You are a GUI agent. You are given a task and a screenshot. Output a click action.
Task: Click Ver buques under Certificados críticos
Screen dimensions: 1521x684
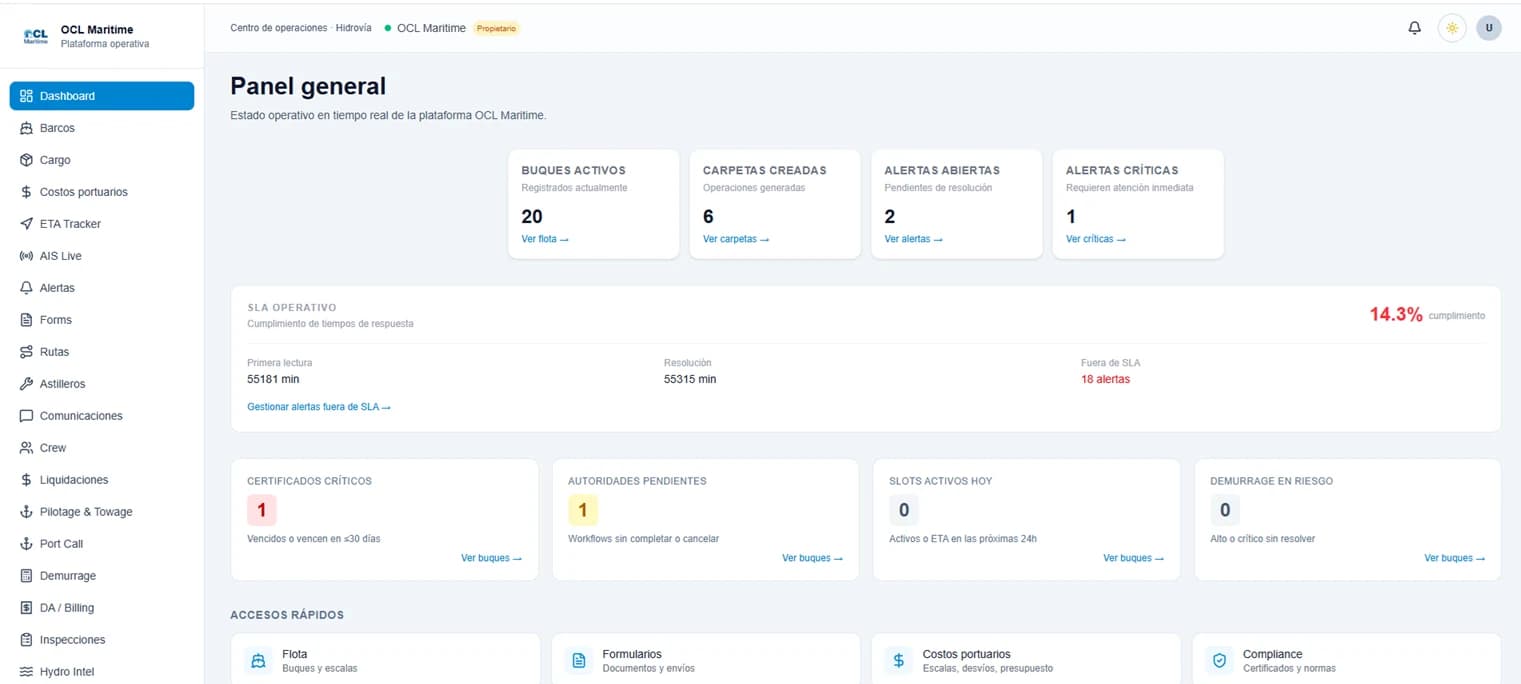[x=491, y=558]
